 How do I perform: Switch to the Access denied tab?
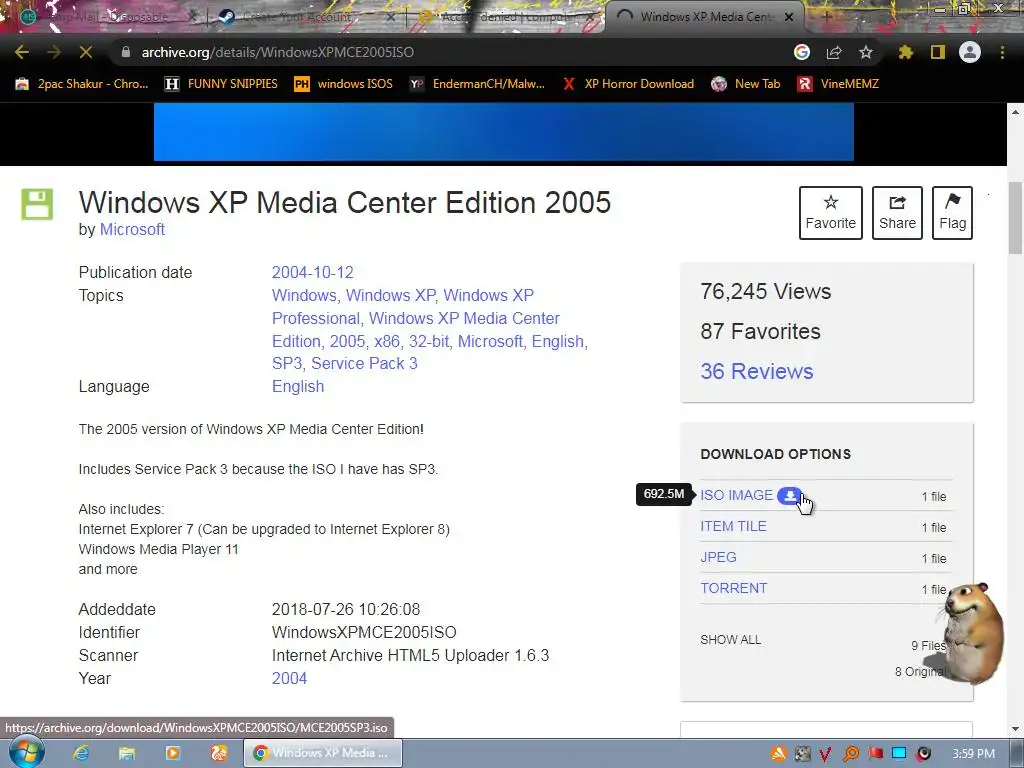point(506,16)
